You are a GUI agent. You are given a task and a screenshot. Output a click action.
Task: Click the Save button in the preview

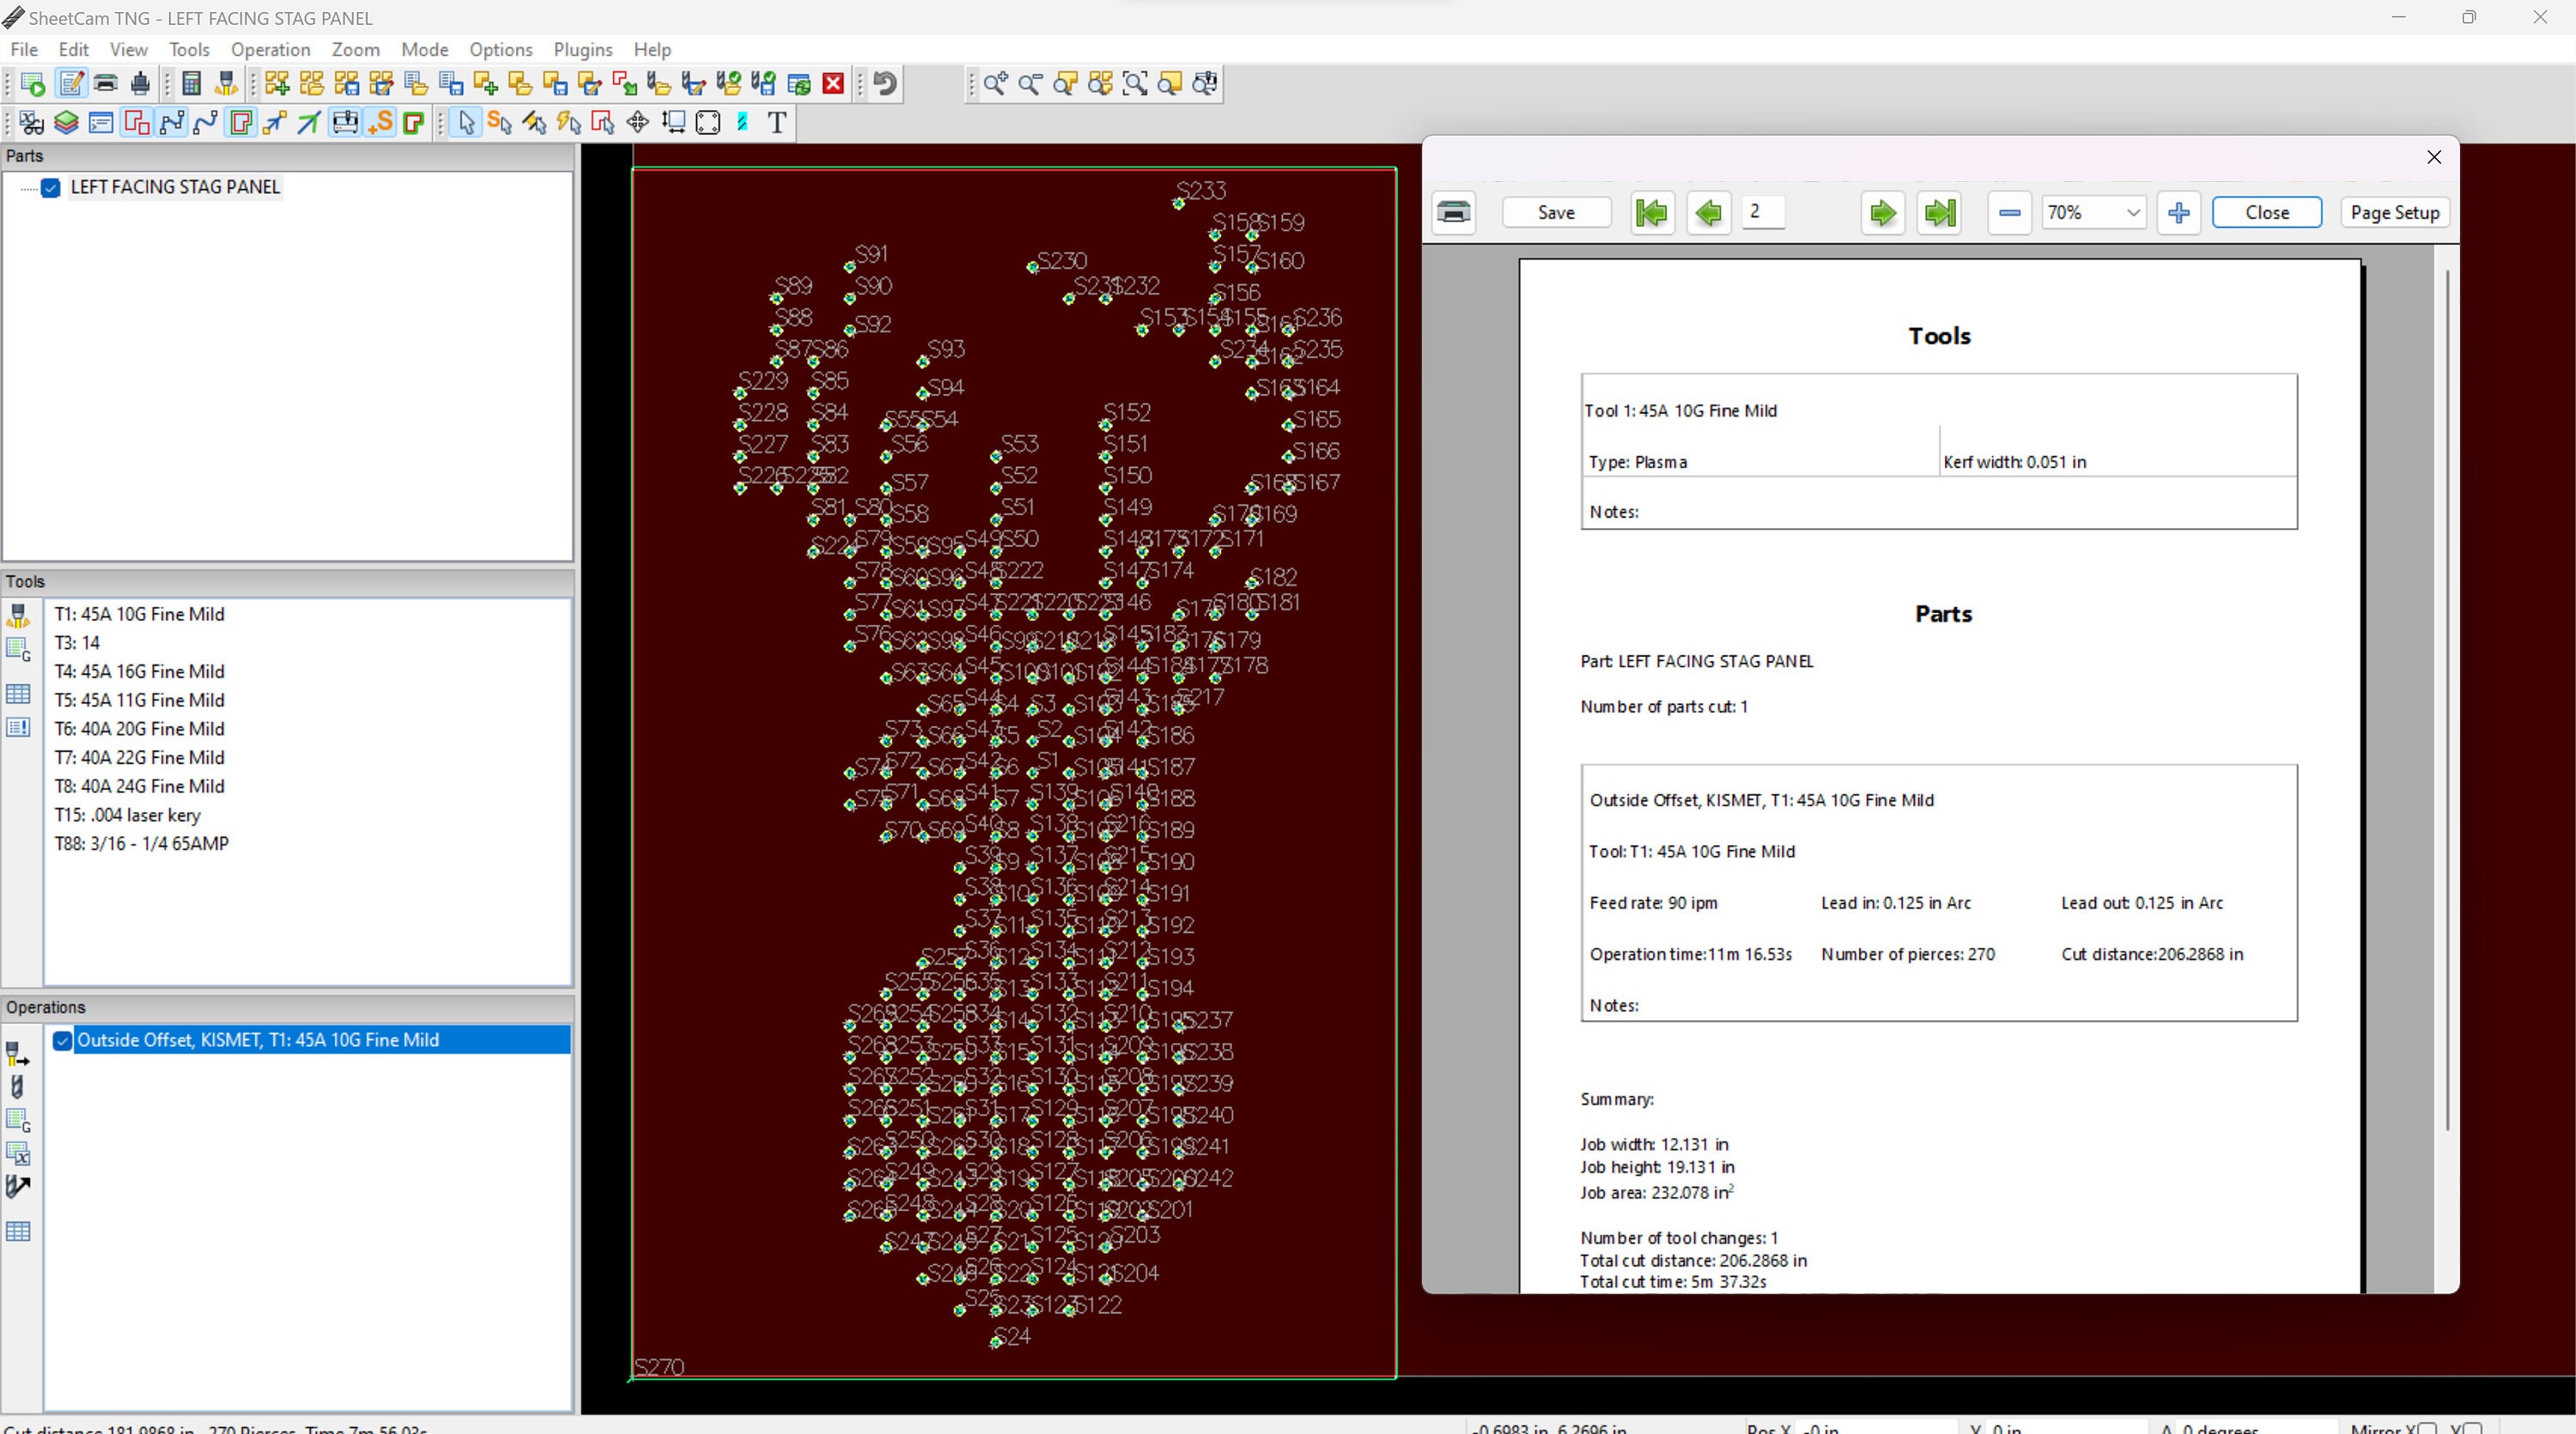tap(1556, 212)
